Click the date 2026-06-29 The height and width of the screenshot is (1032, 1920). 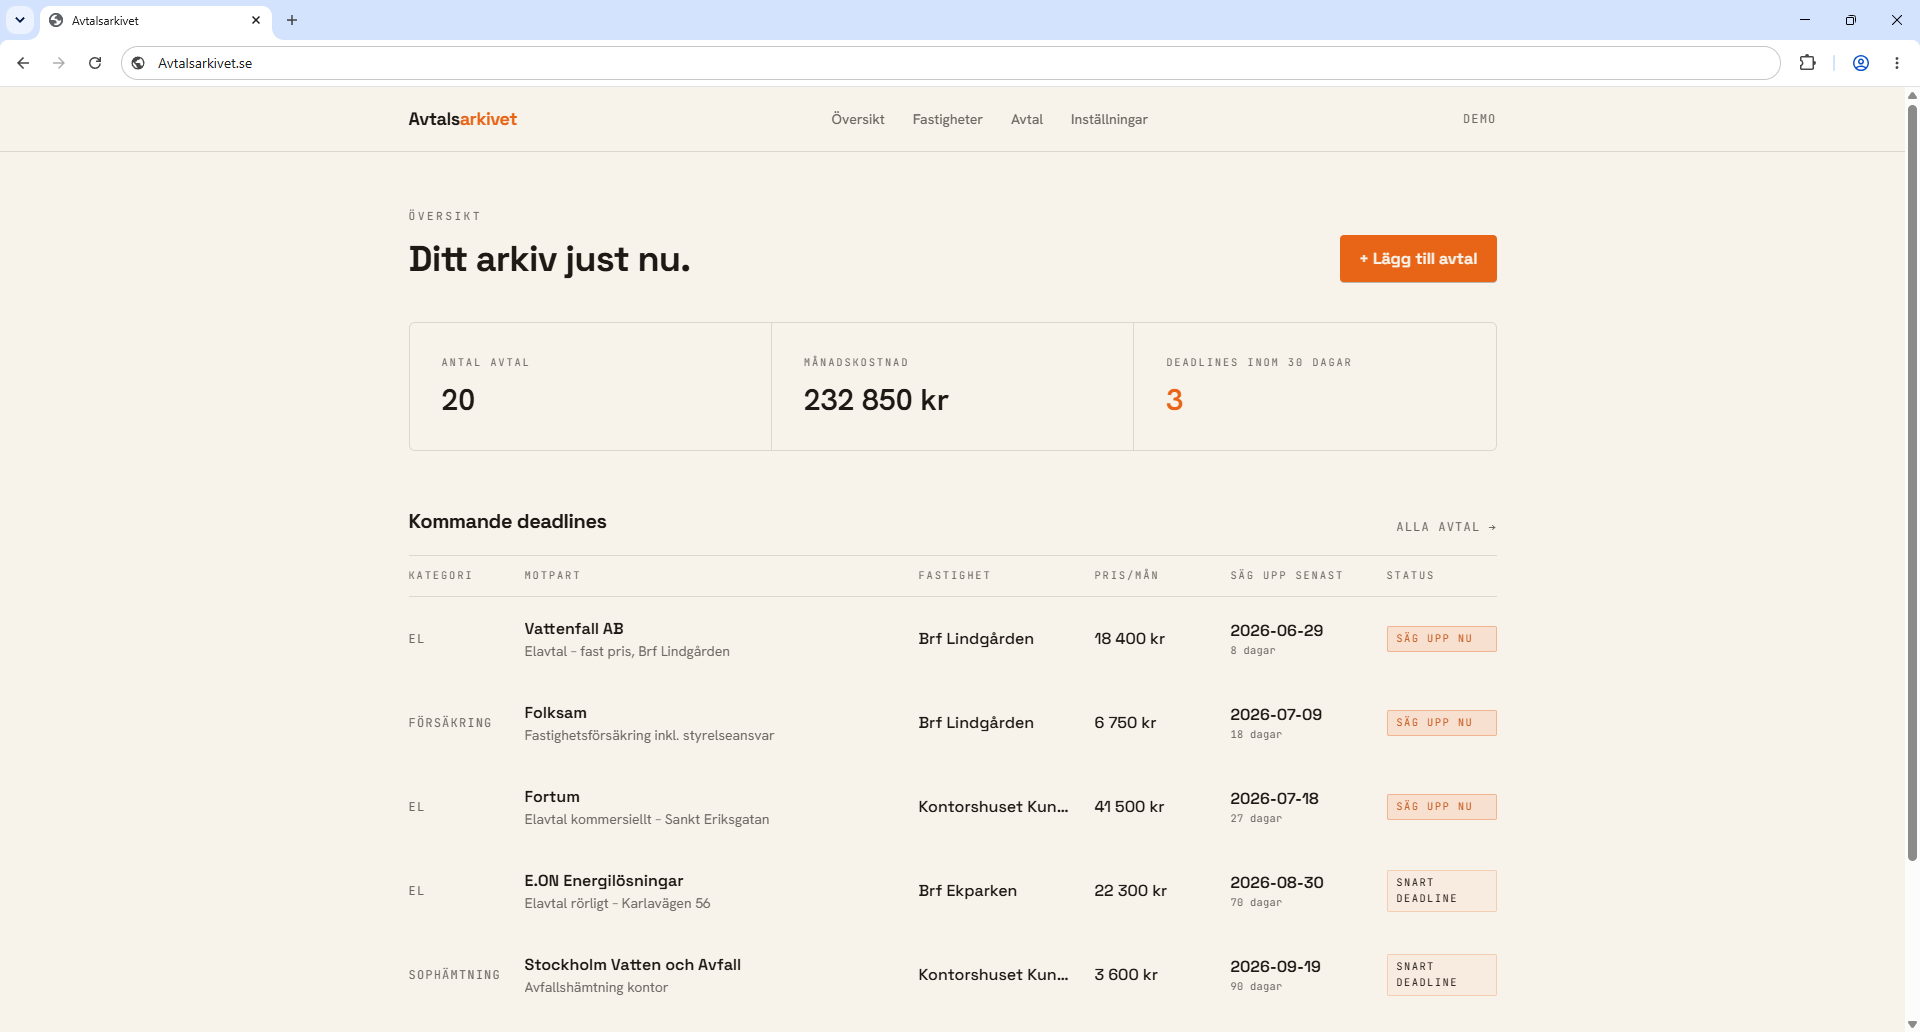1276,631
